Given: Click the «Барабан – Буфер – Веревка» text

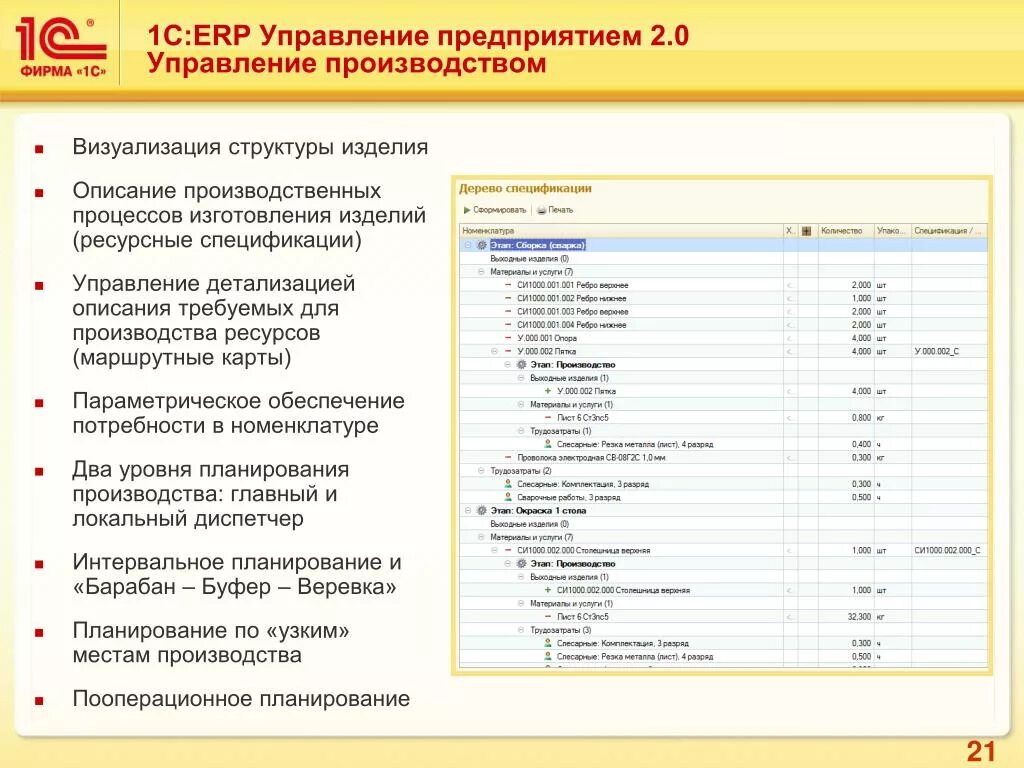Looking at the screenshot, I should click(x=234, y=586).
